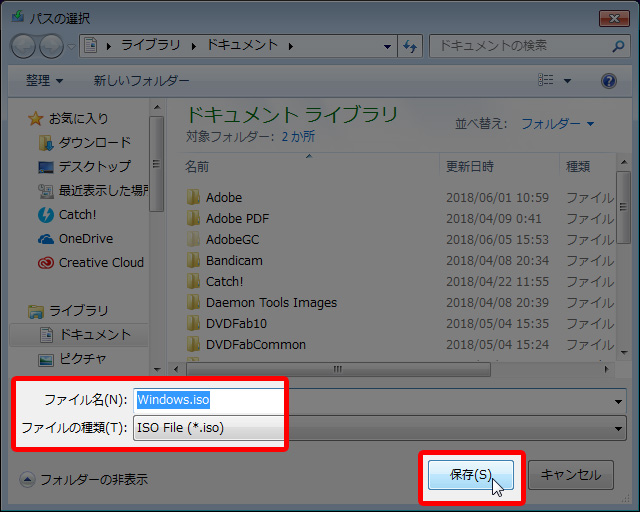Select OneDrive in the navigation pane
This screenshot has width=640, height=512.
coord(85,239)
